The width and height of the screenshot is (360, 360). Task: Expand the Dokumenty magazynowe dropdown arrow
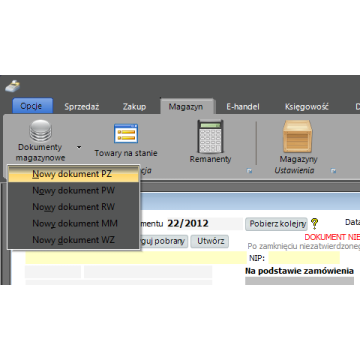click(79, 147)
